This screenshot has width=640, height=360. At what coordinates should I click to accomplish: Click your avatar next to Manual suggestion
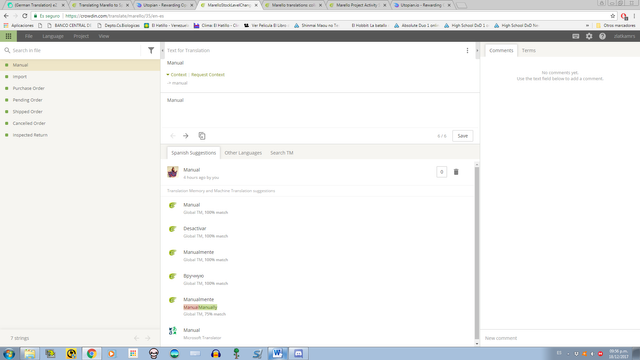point(173,172)
